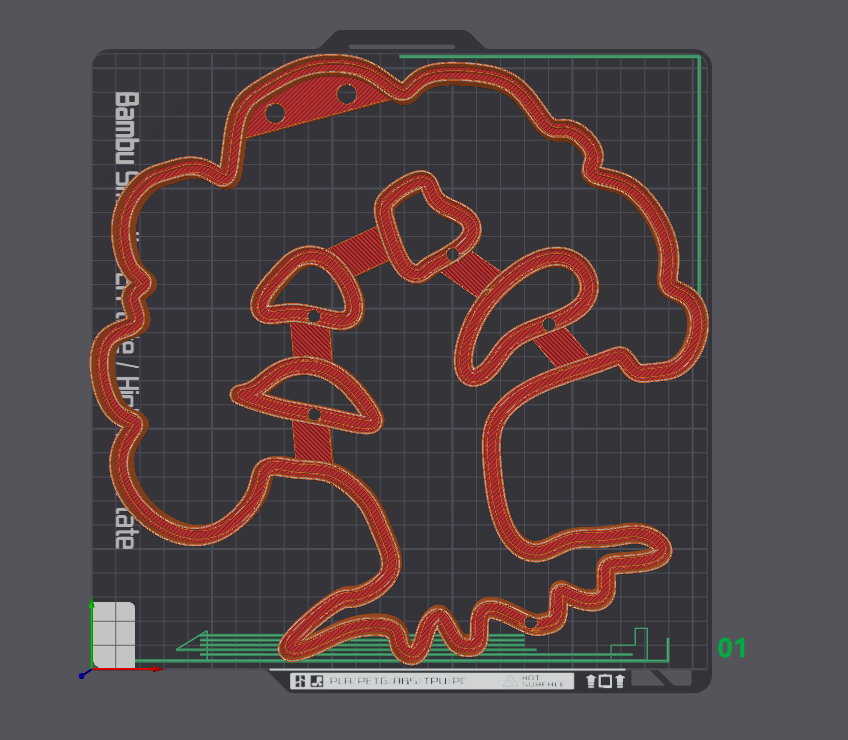The height and width of the screenshot is (740, 848).
Task: Click the small hole in the bottom wavy section
Action: [531, 622]
